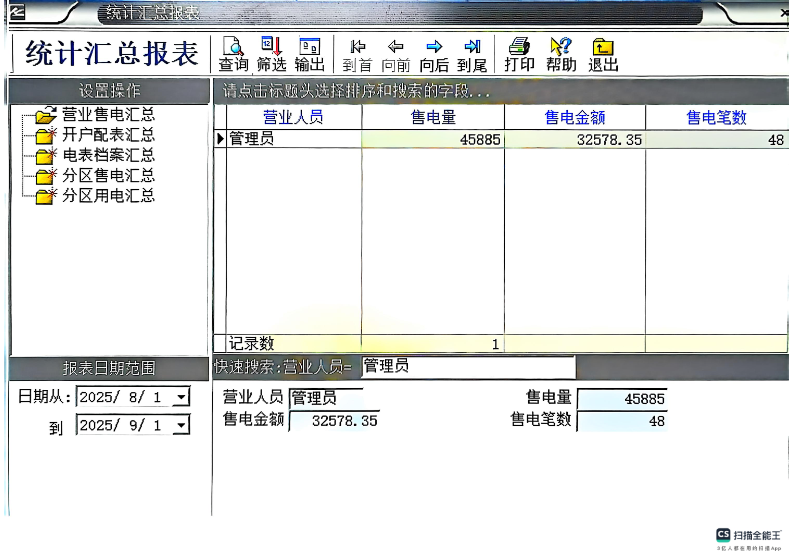Sort by the 售电金额 column header

[575, 118]
